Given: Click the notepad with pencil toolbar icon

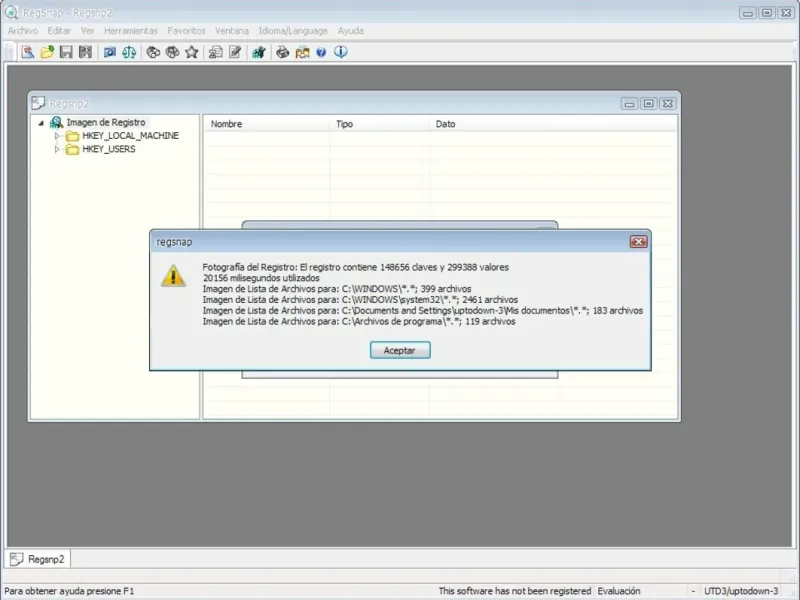Looking at the screenshot, I should coord(235,52).
